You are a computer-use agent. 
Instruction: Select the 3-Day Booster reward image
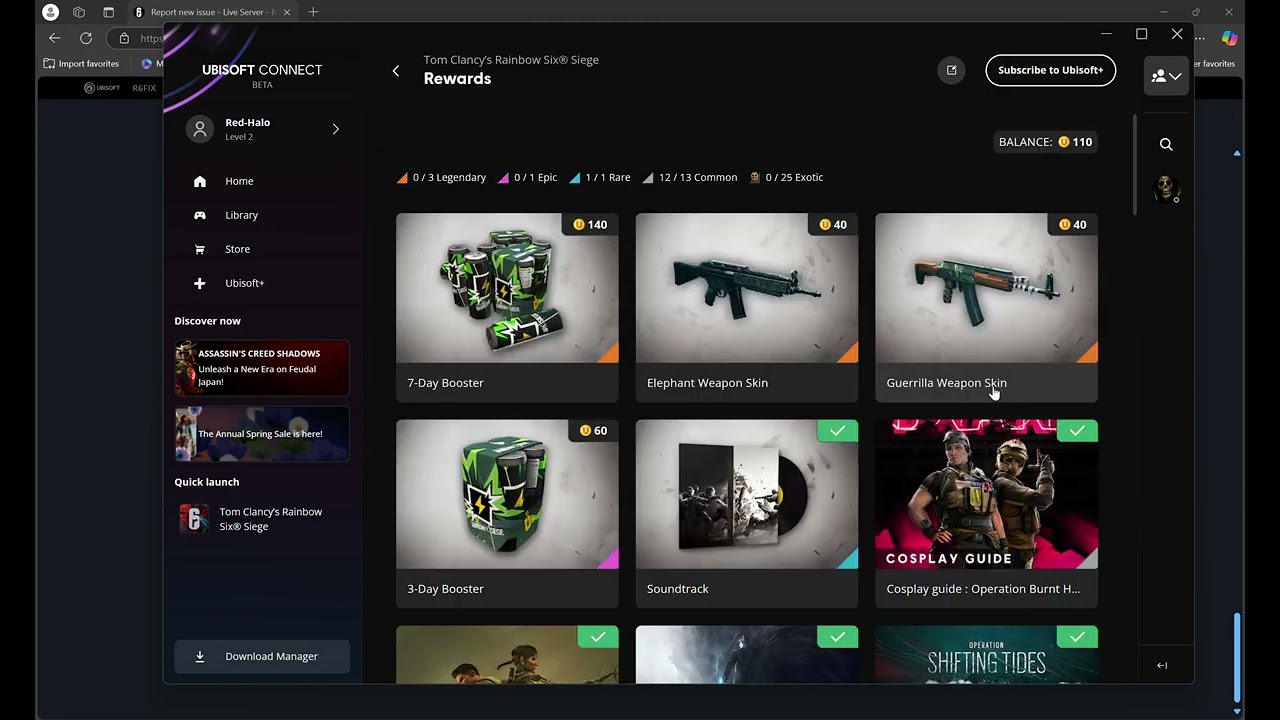[507, 494]
